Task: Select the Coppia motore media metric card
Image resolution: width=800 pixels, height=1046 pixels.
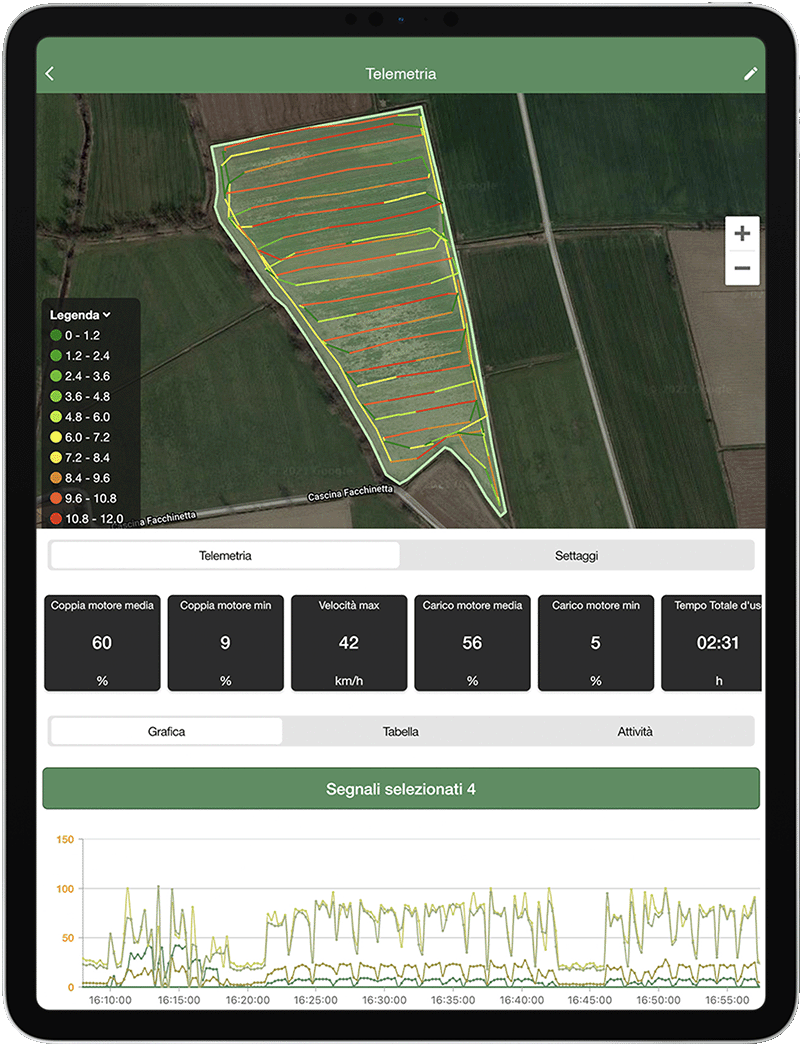Action: [x=101, y=643]
